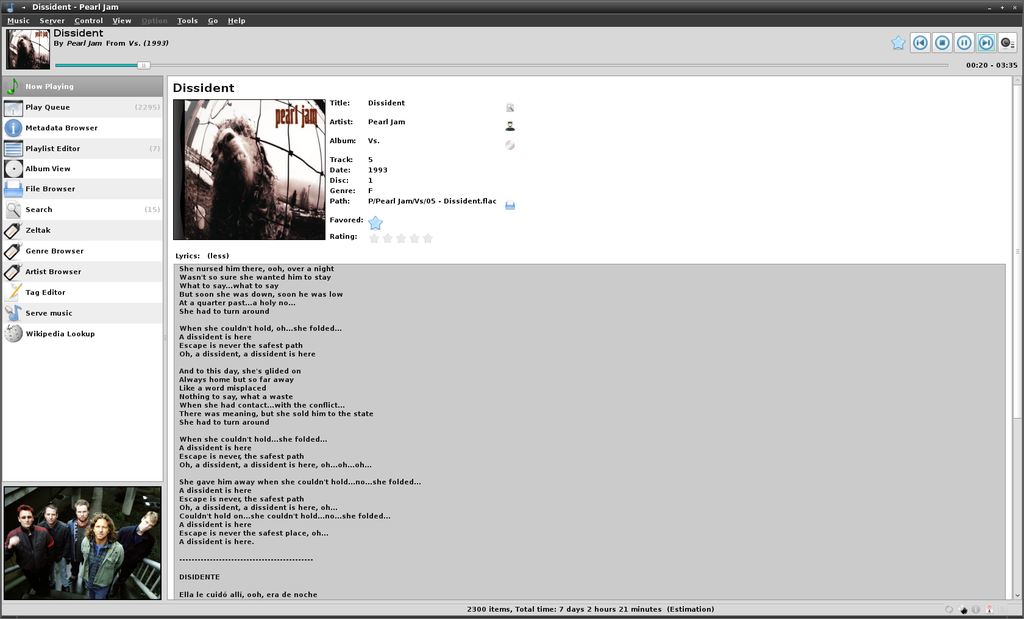Viewport: 1024px width, 619px height.
Task: Skip to the previous track
Action: (x=920, y=43)
